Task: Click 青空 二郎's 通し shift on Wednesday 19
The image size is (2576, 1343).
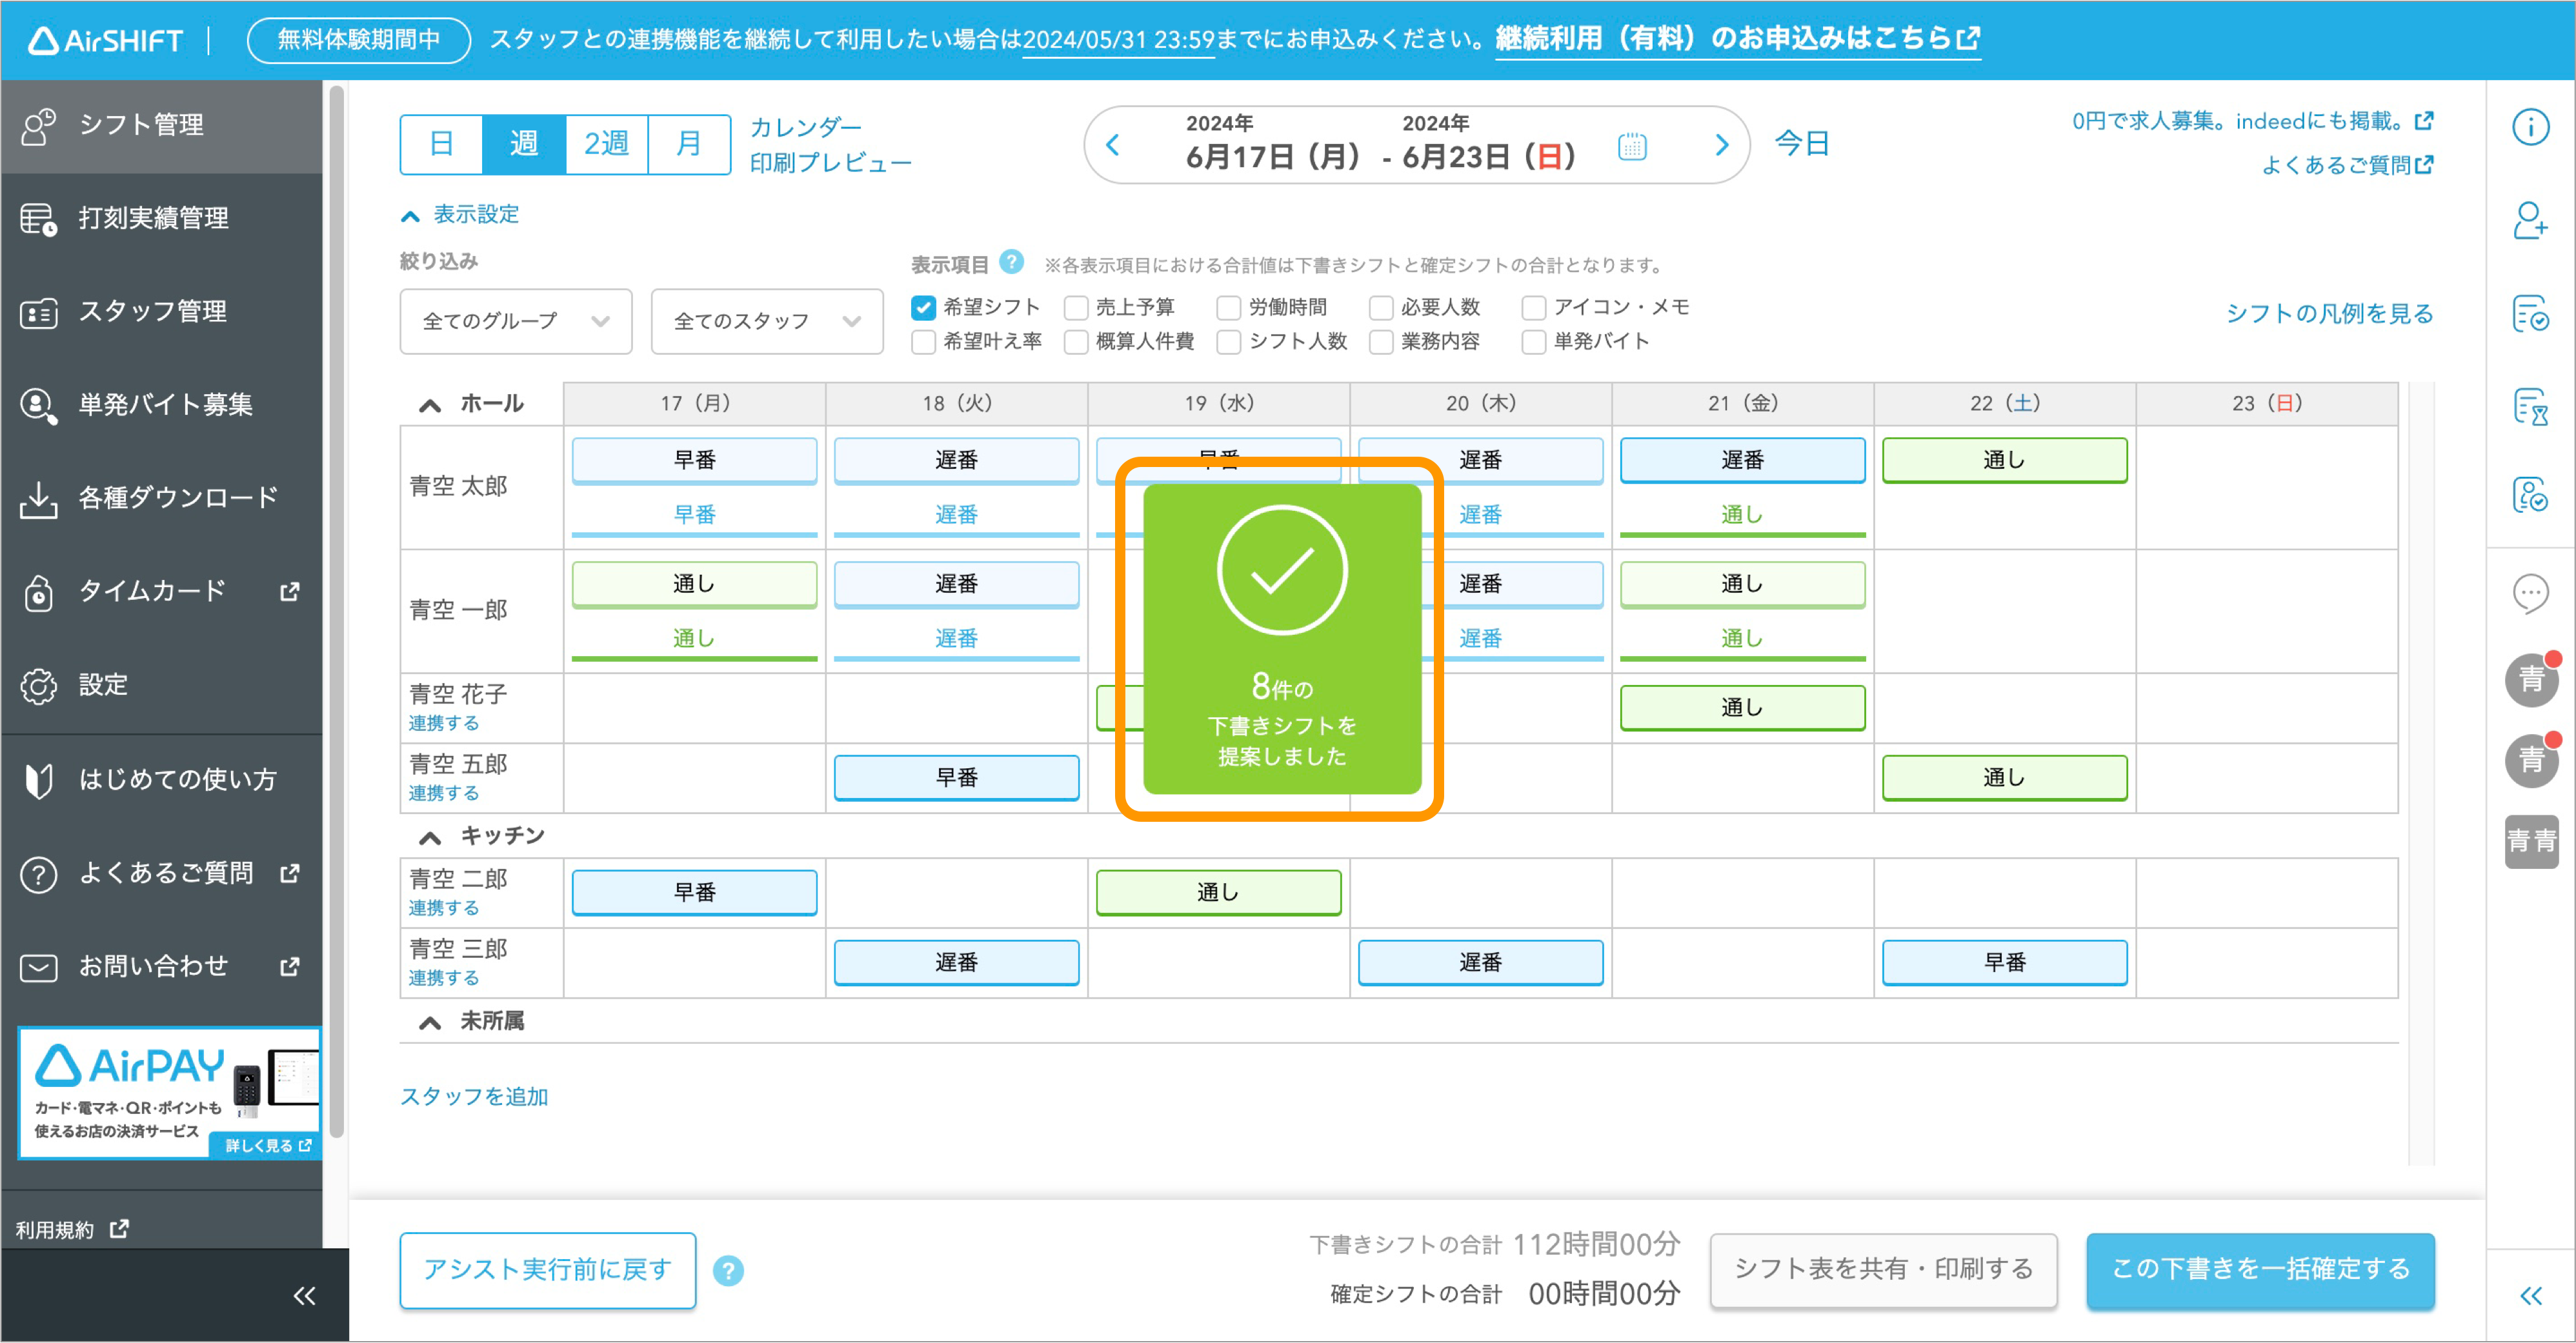Action: click(x=1218, y=893)
